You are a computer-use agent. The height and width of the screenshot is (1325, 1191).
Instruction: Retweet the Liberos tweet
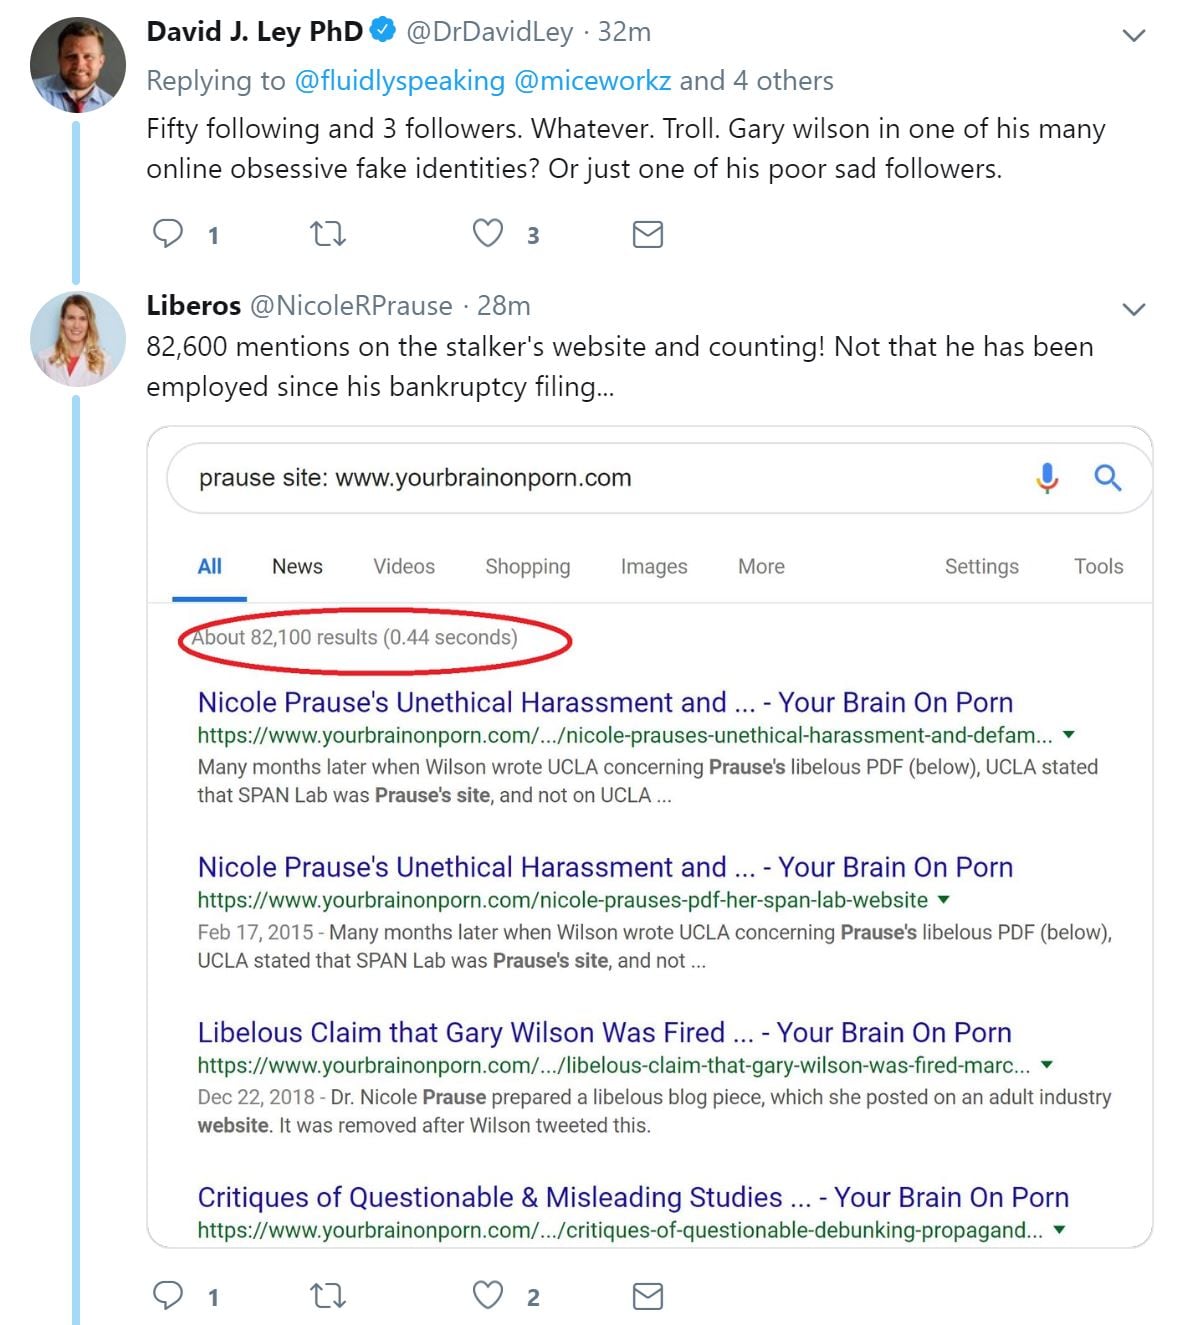(327, 1296)
